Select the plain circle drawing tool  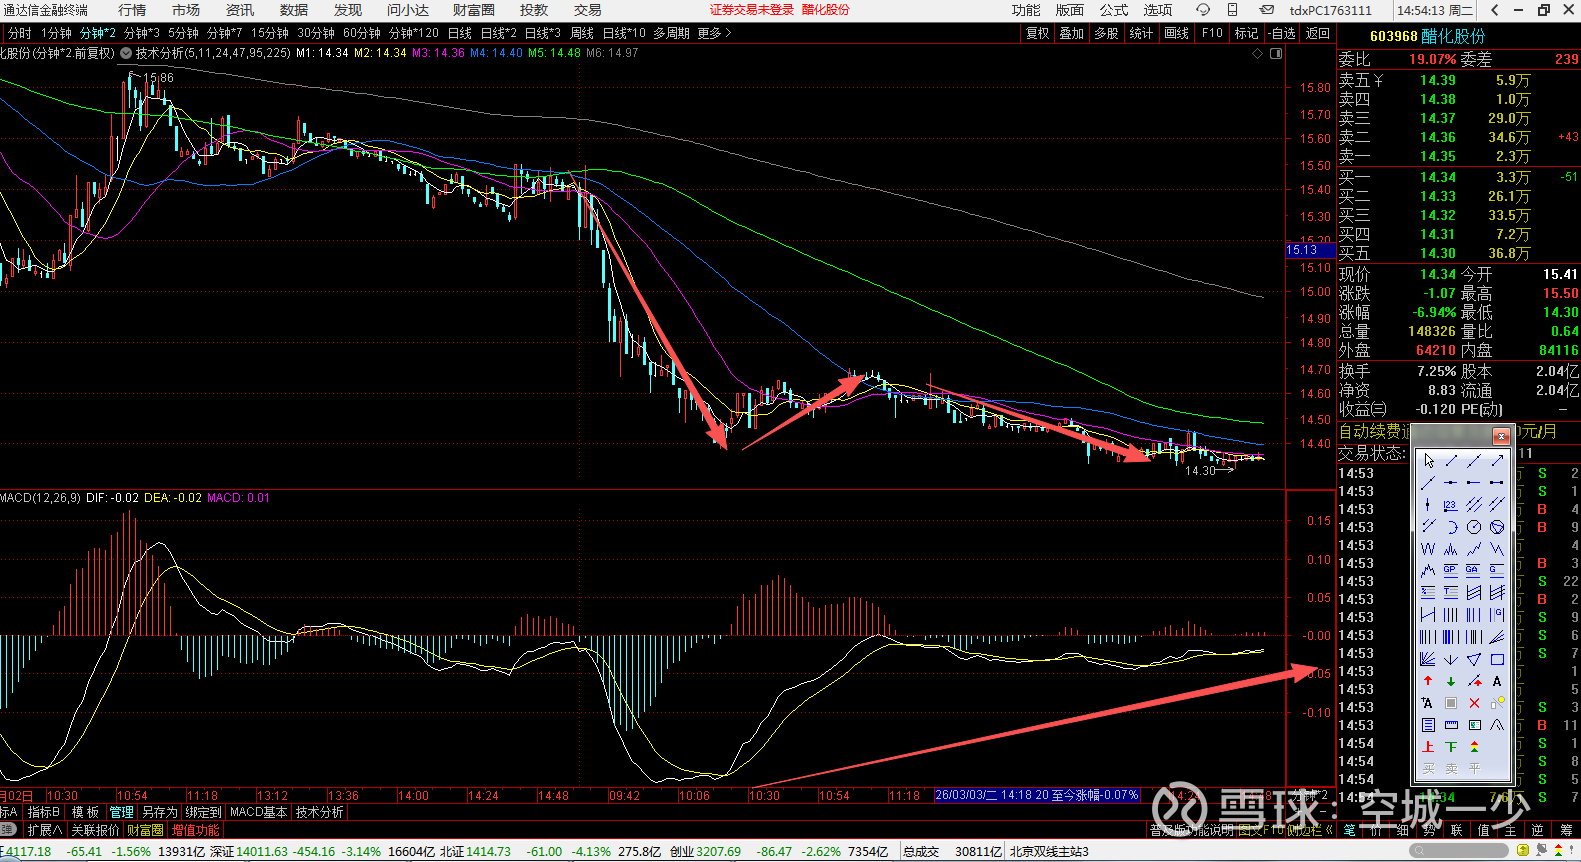(x=1474, y=527)
